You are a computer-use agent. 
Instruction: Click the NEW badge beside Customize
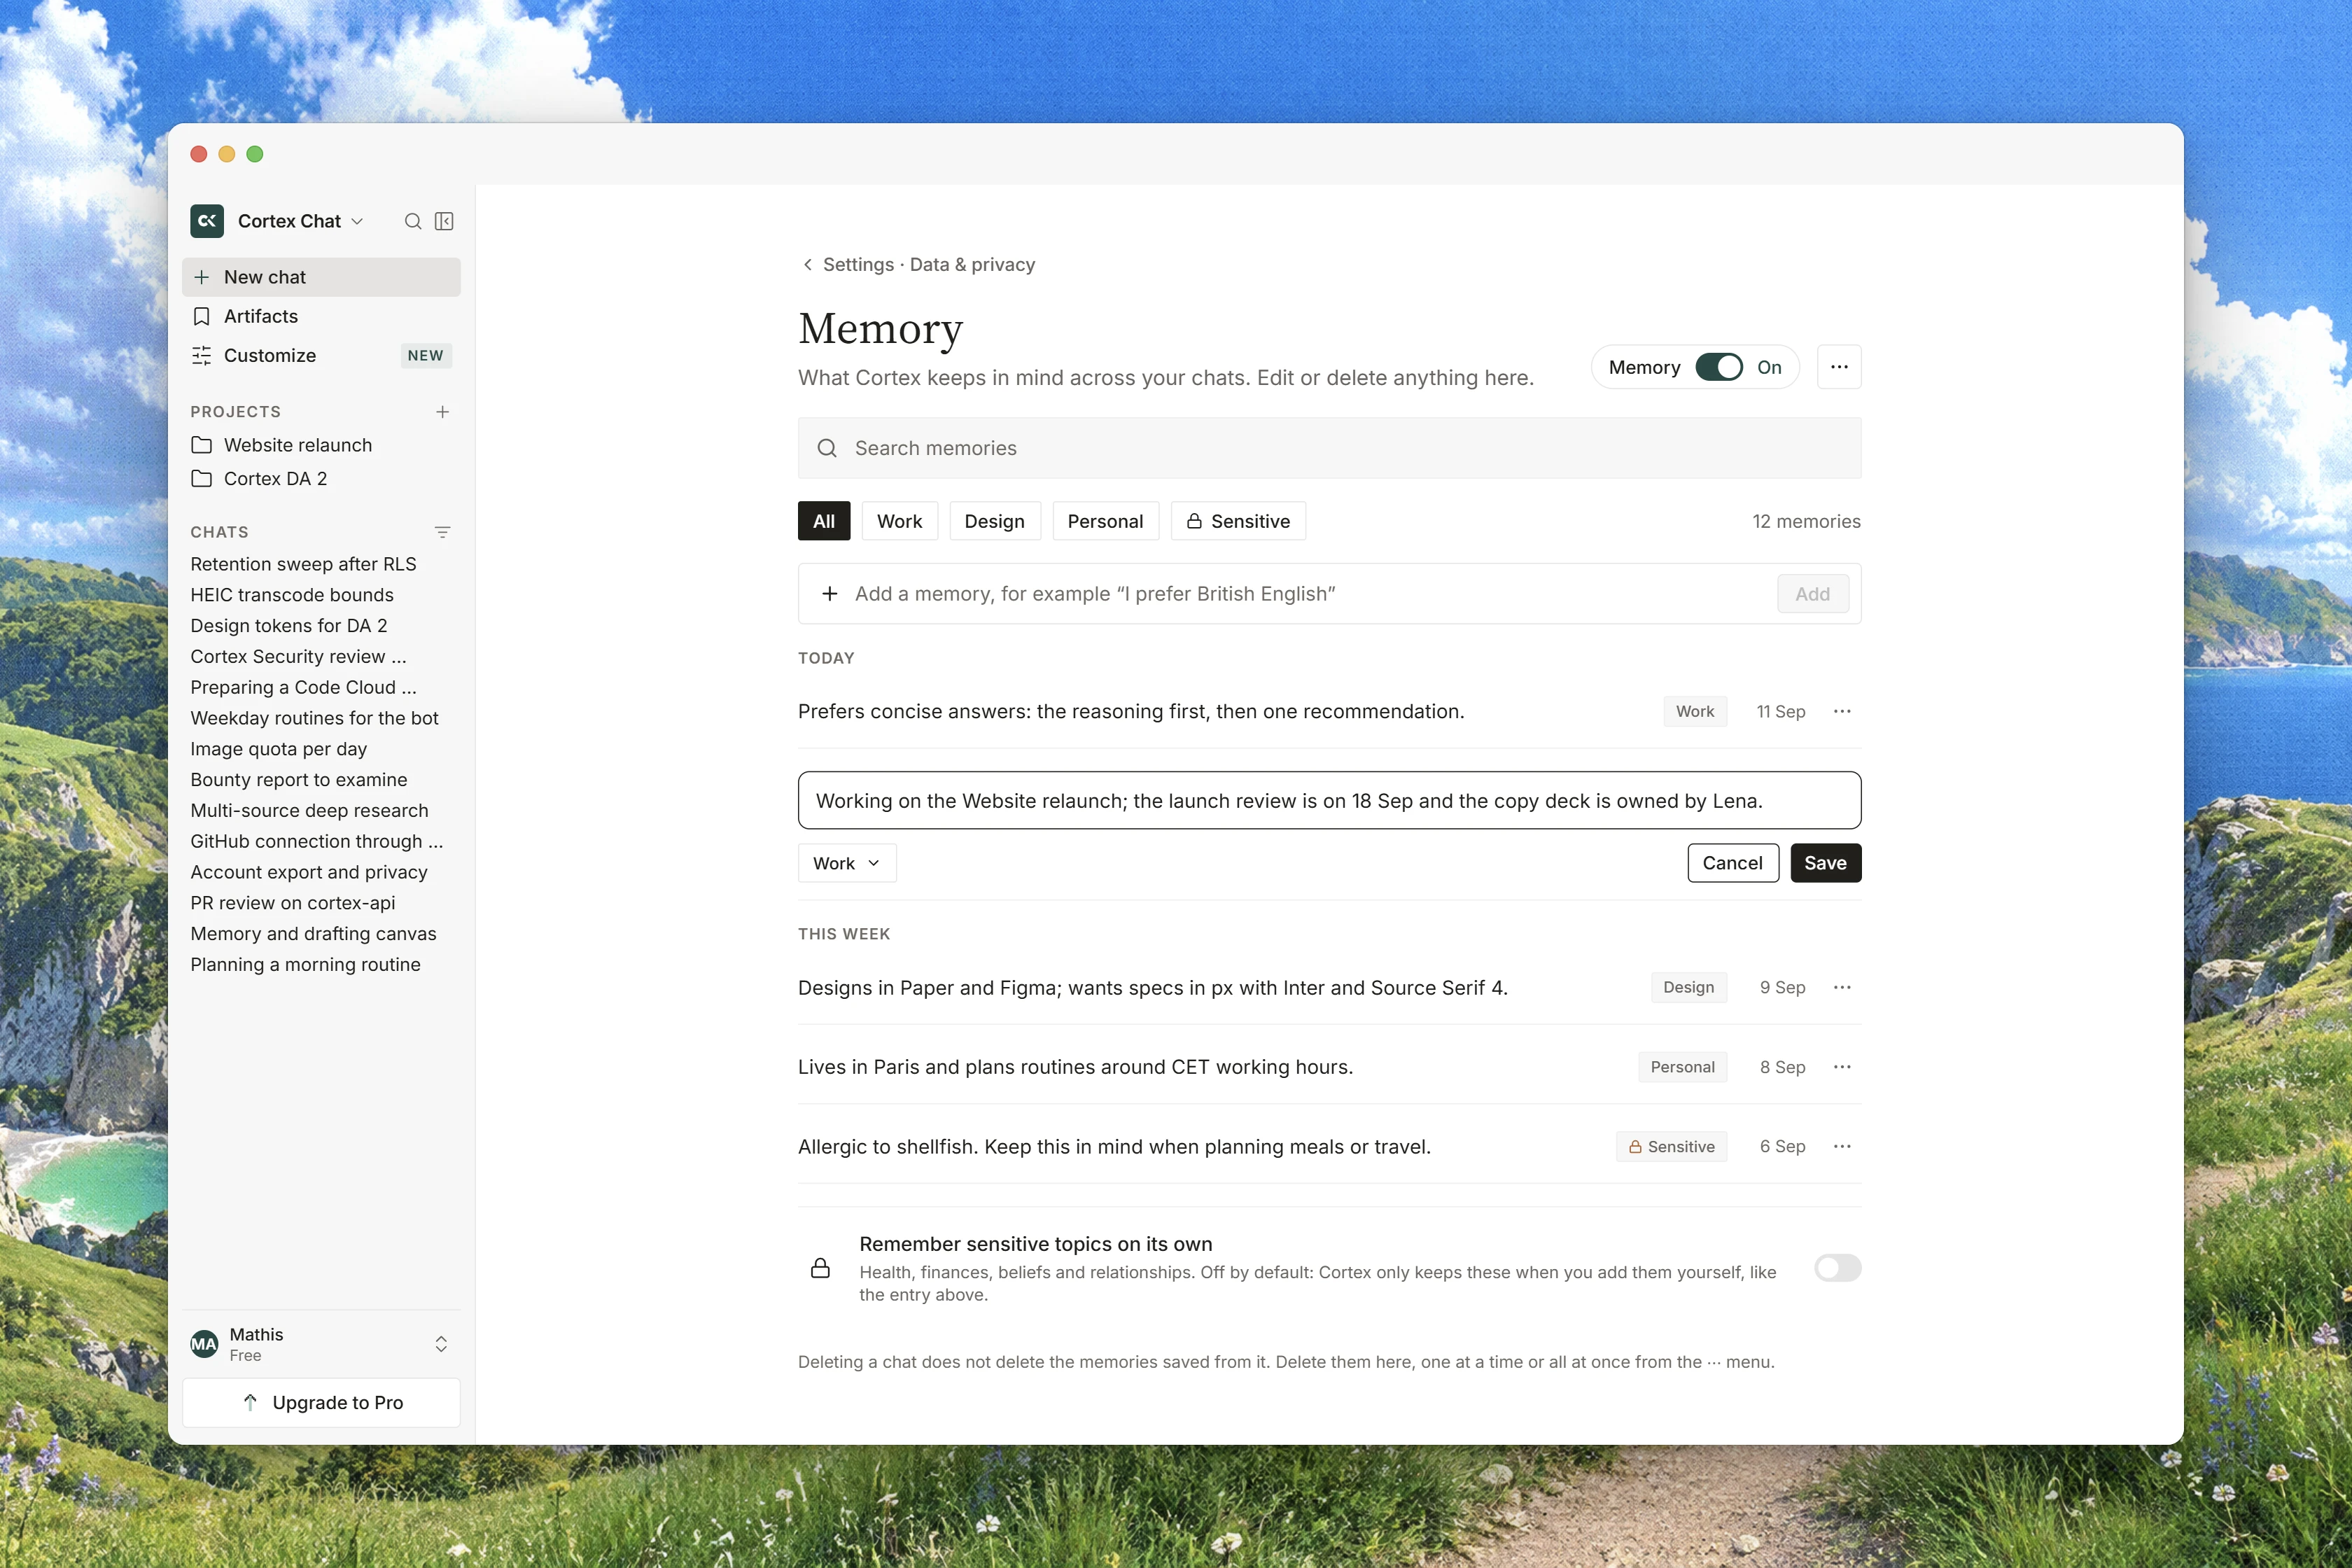[426, 355]
